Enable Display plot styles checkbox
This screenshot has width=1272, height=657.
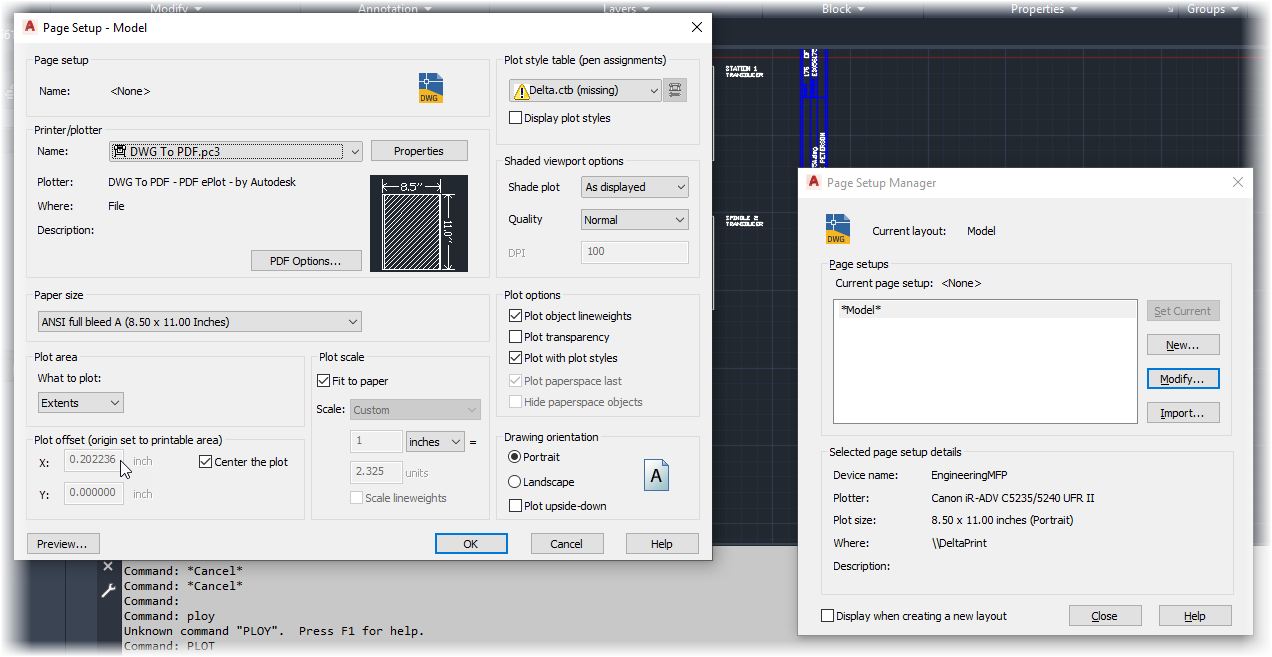pyautogui.click(x=516, y=118)
